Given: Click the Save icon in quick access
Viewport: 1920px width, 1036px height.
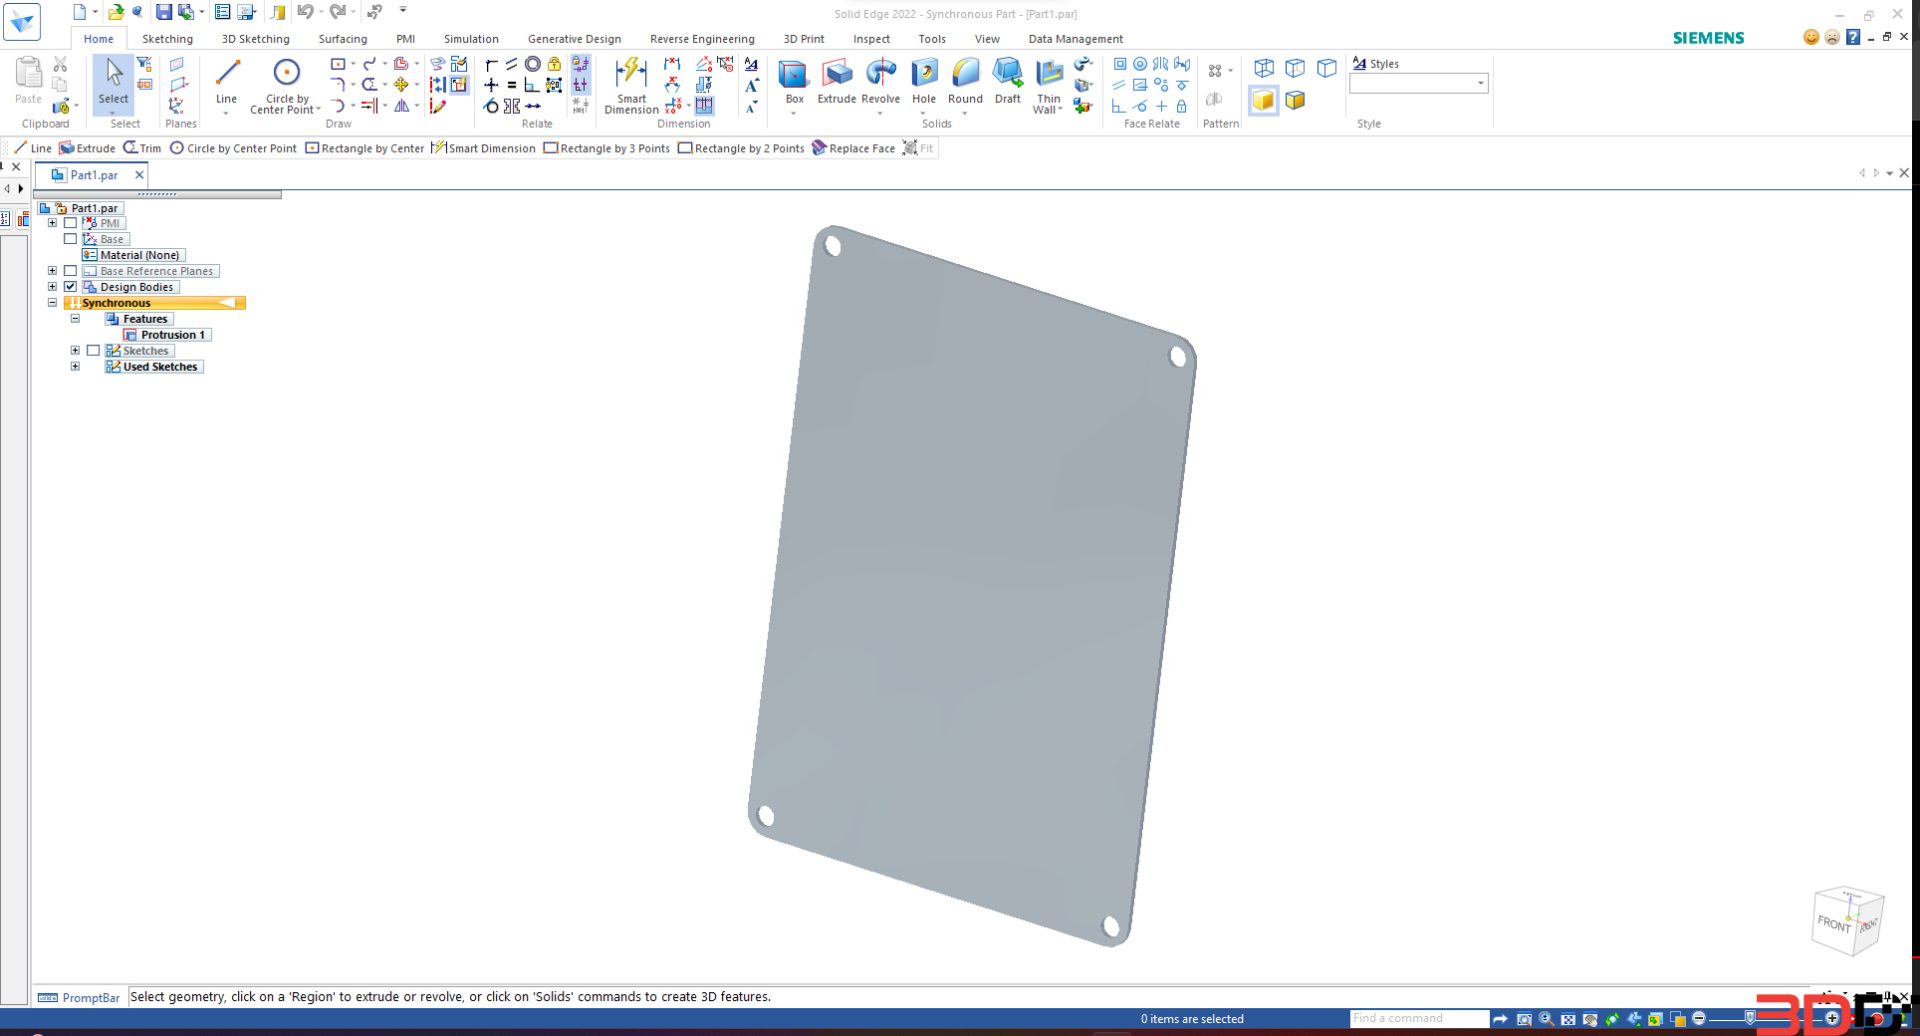Looking at the screenshot, I should pos(163,12).
